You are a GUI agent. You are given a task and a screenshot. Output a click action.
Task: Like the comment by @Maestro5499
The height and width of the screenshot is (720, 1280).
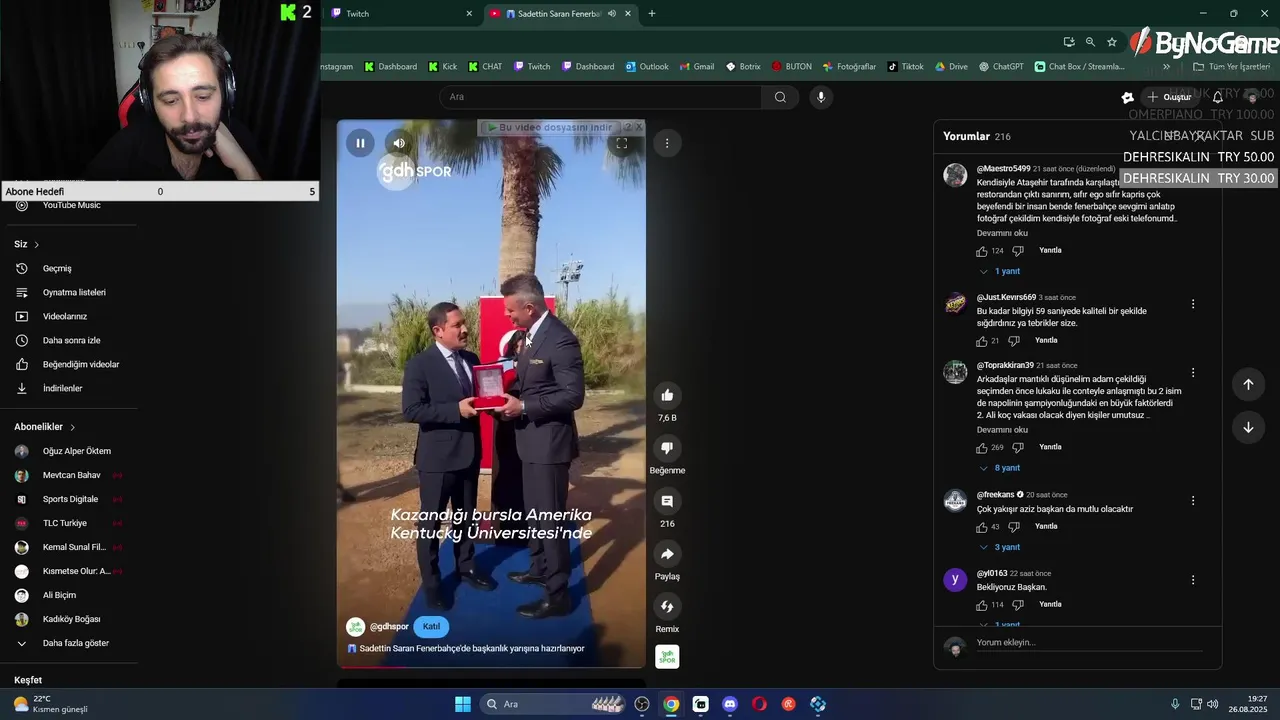click(x=982, y=251)
